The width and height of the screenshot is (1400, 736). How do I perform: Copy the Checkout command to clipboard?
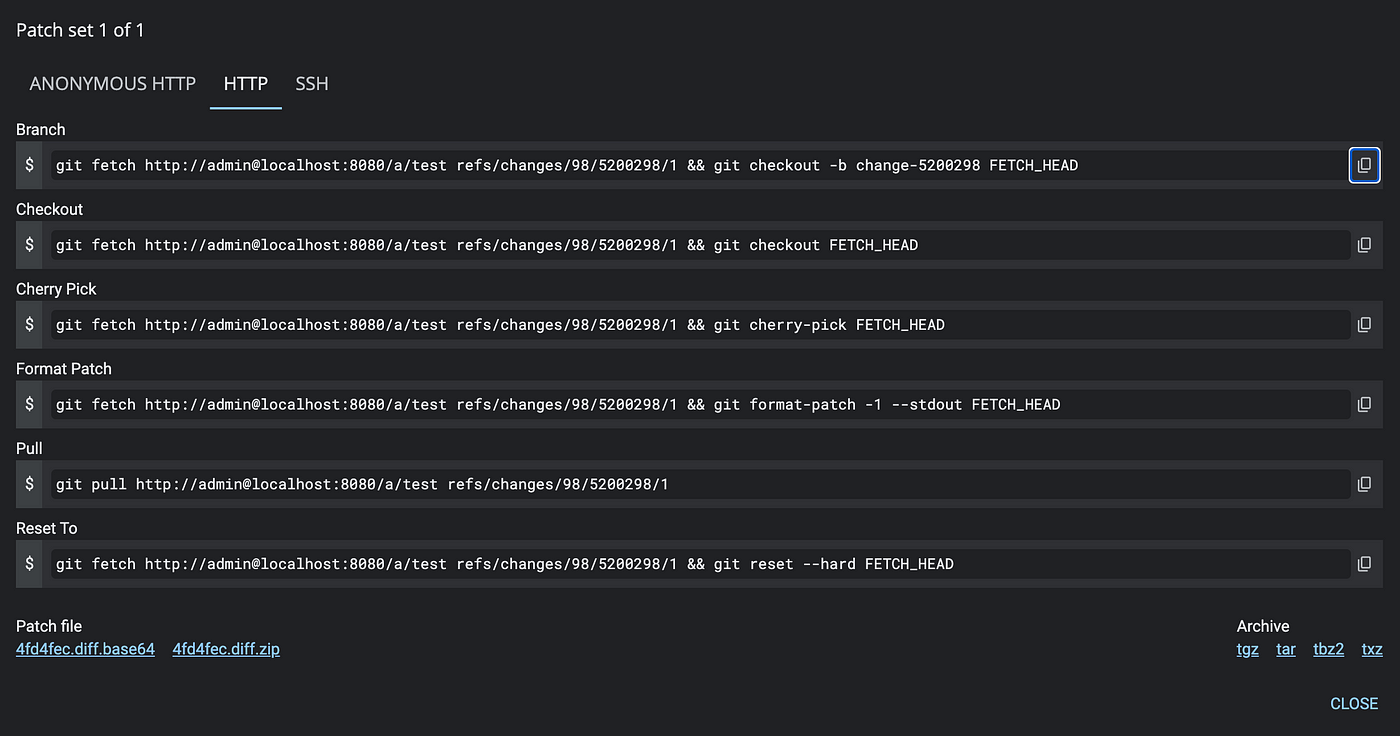tap(1364, 245)
